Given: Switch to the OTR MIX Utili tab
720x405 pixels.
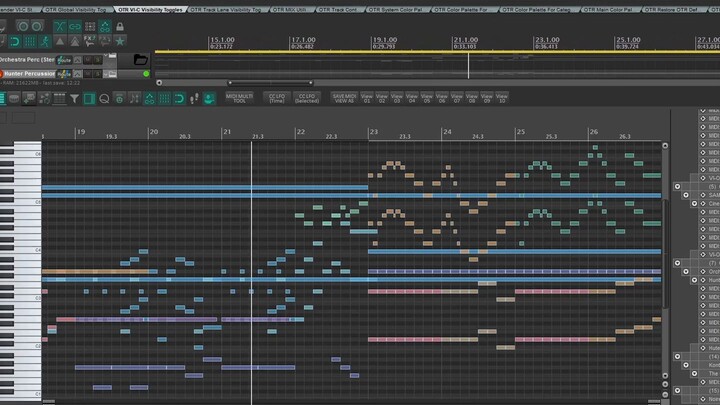Looking at the screenshot, I should pos(290,9).
